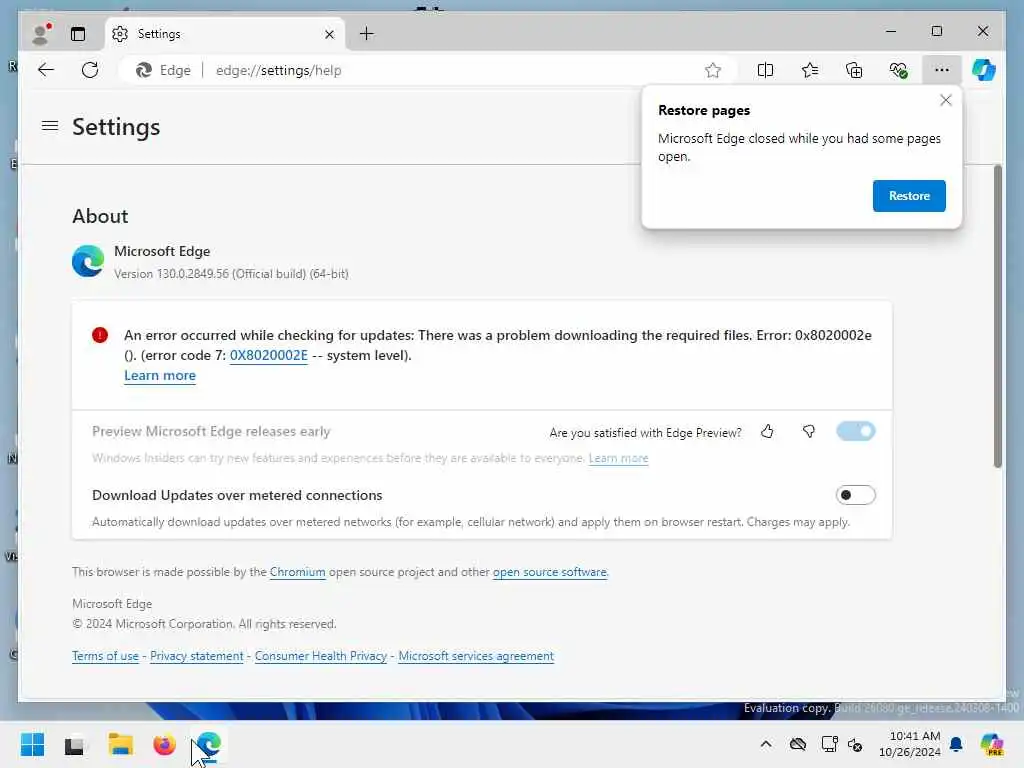Open File Explorer from taskbar
The width and height of the screenshot is (1024, 768).
pyautogui.click(x=120, y=744)
